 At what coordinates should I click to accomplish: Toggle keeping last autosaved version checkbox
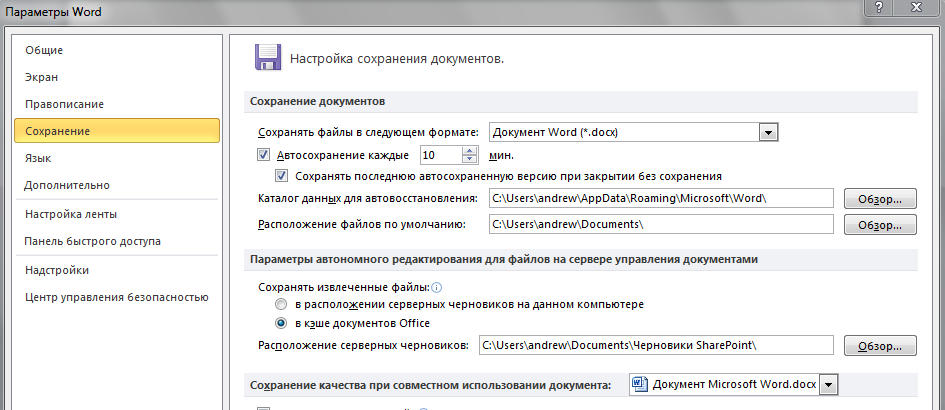tap(281, 176)
